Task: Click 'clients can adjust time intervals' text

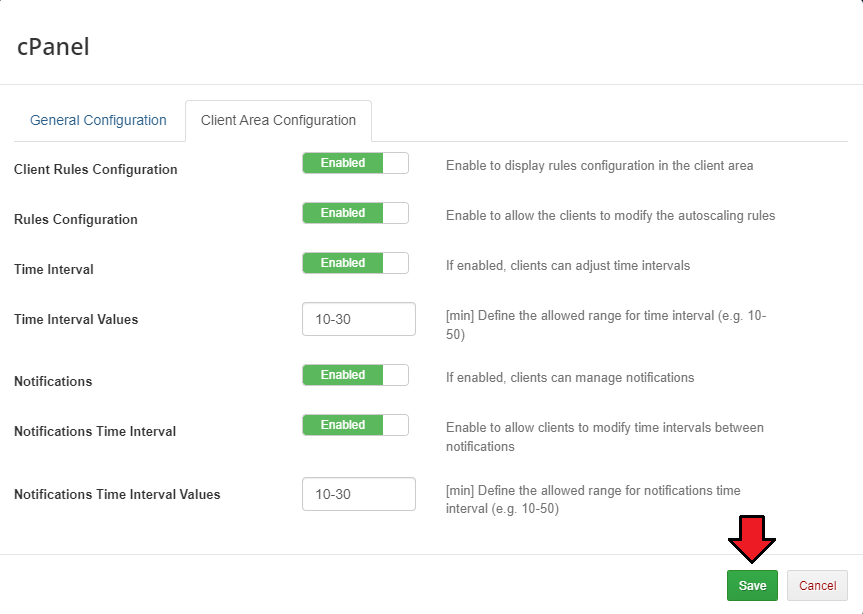Action: click(568, 266)
